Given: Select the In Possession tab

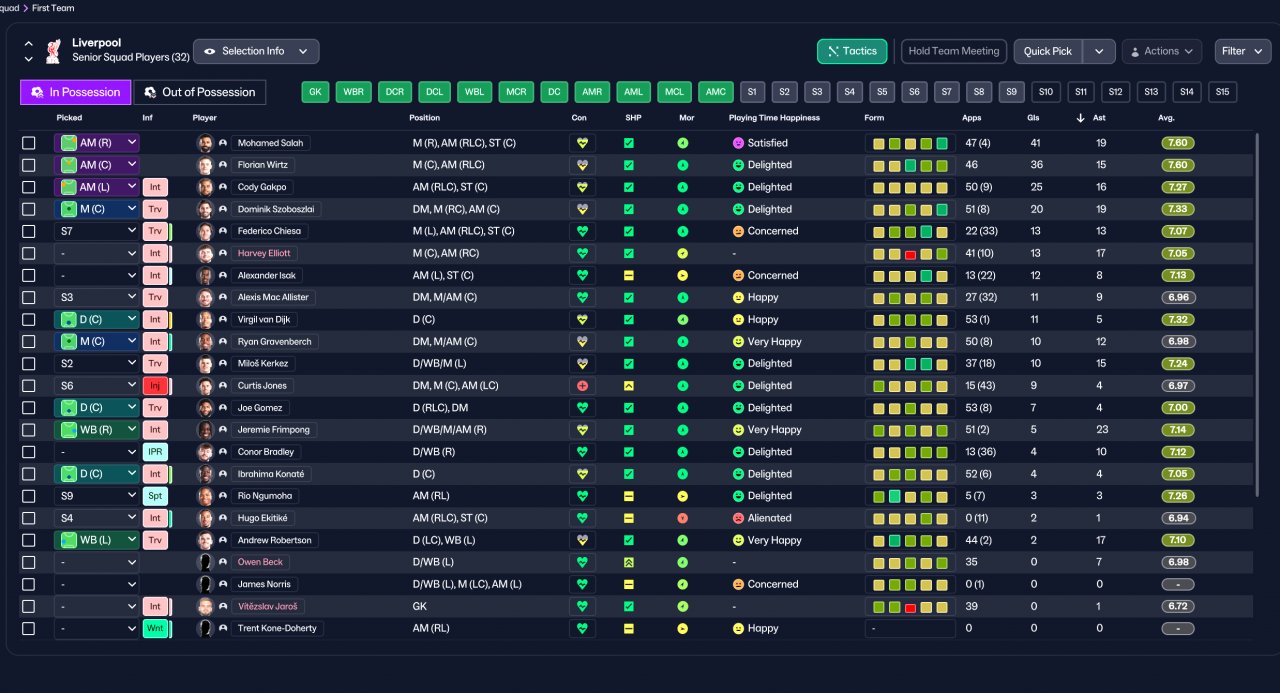Looking at the screenshot, I should [76, 92].
